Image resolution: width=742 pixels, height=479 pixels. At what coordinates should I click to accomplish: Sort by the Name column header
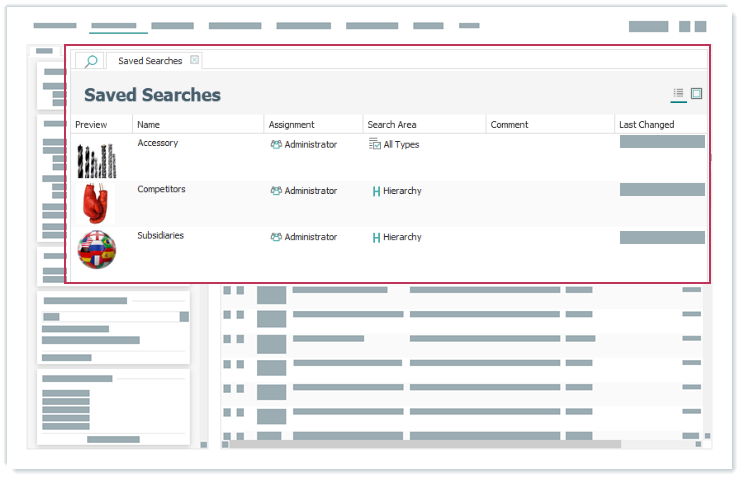(149, 125)
